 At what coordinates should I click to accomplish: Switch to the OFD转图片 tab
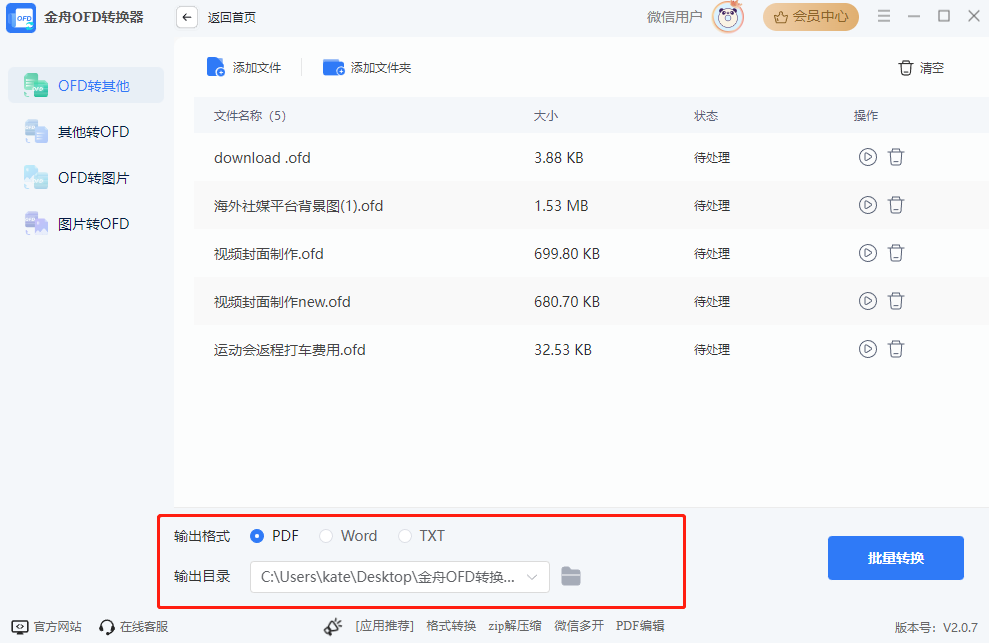click(x=86, y=178)
